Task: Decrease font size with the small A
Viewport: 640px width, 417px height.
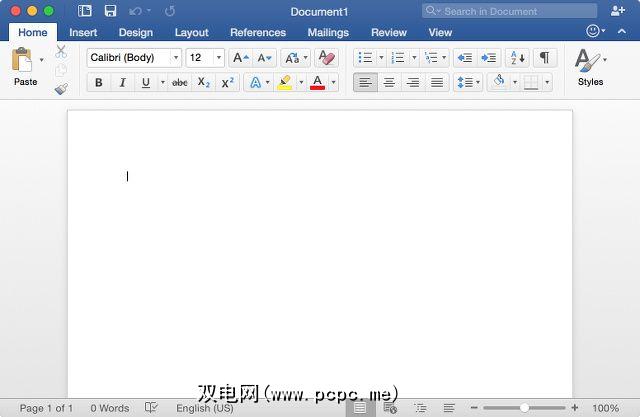Action: click(264, 58)
